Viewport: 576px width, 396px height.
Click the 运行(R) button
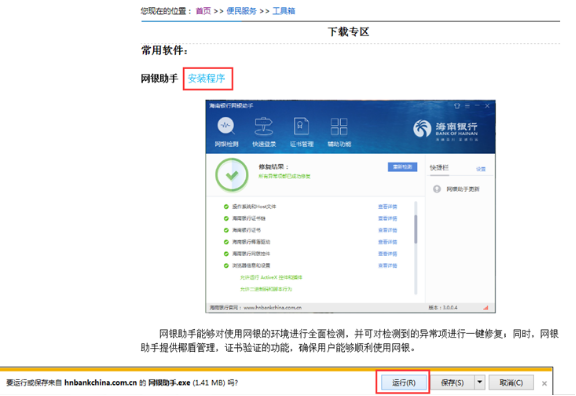coord(404,382)
